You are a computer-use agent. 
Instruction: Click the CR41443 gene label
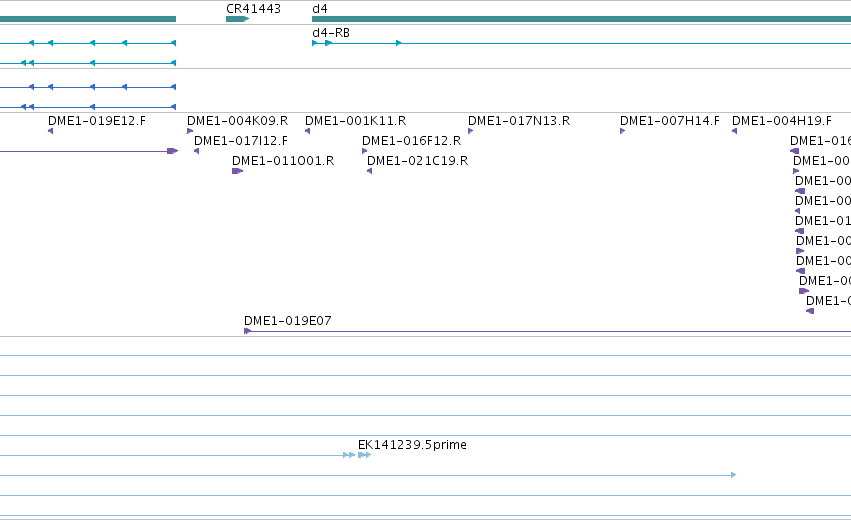click(253, 9)
